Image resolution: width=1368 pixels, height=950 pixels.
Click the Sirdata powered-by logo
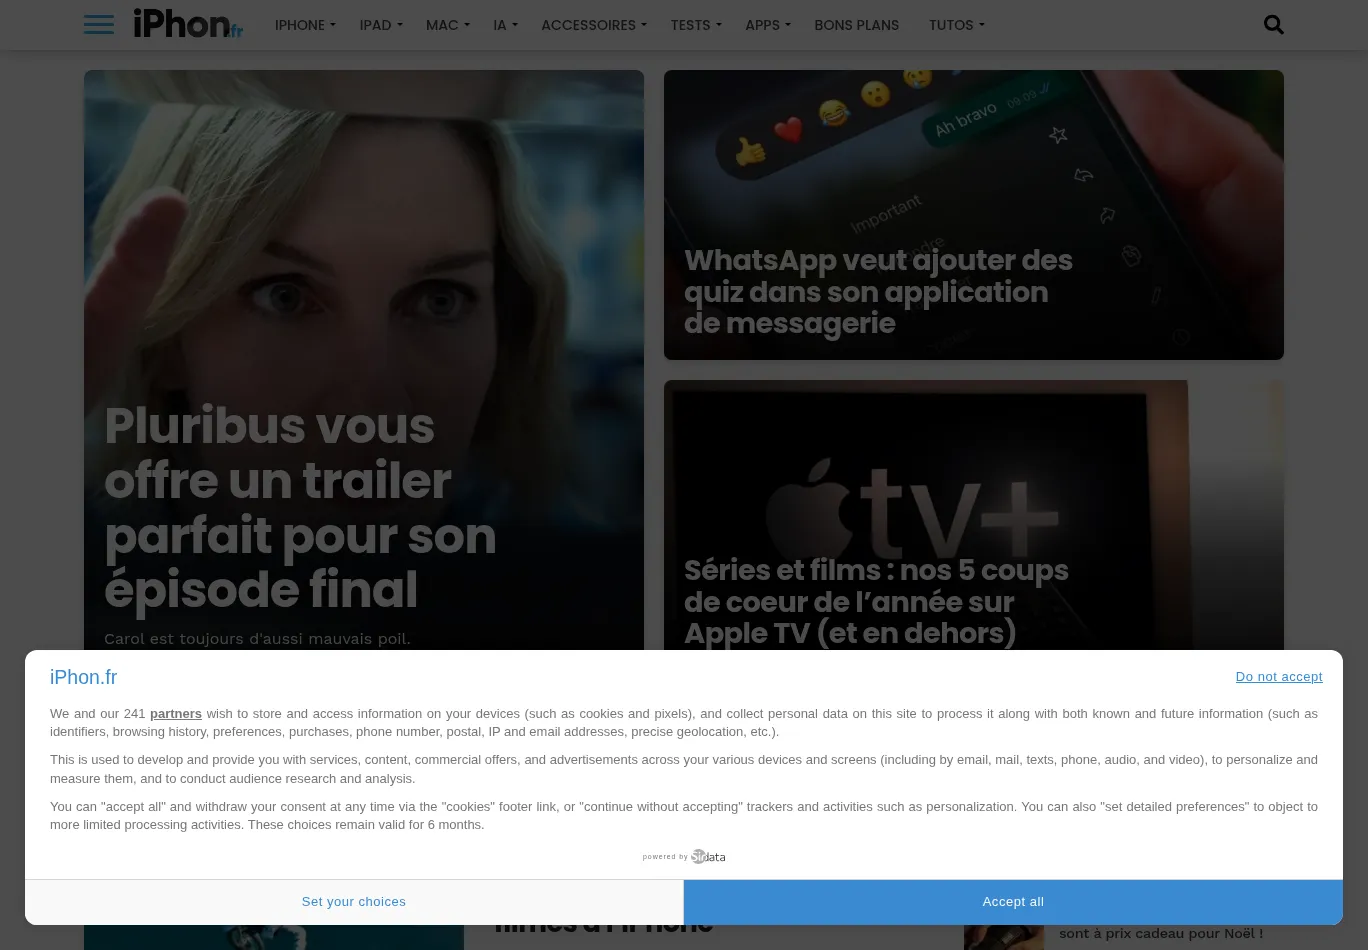coord(684,857)
